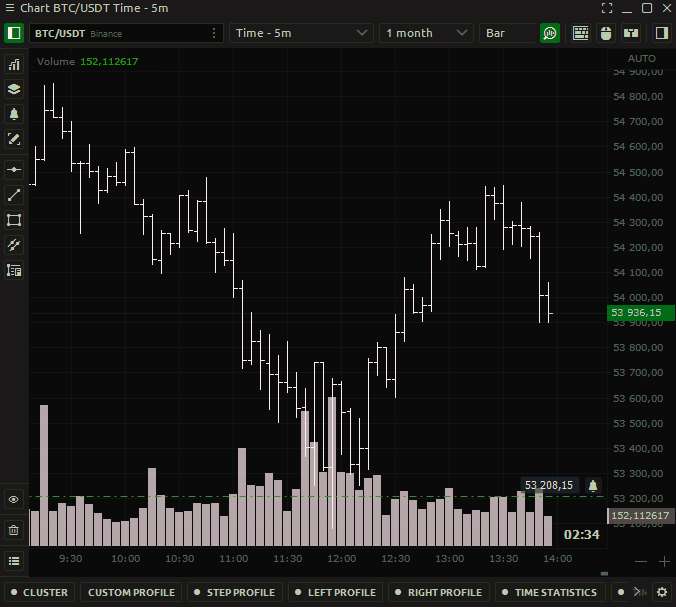Click the AUTO price scale button

pyautogui.click(x=641, y=58)
